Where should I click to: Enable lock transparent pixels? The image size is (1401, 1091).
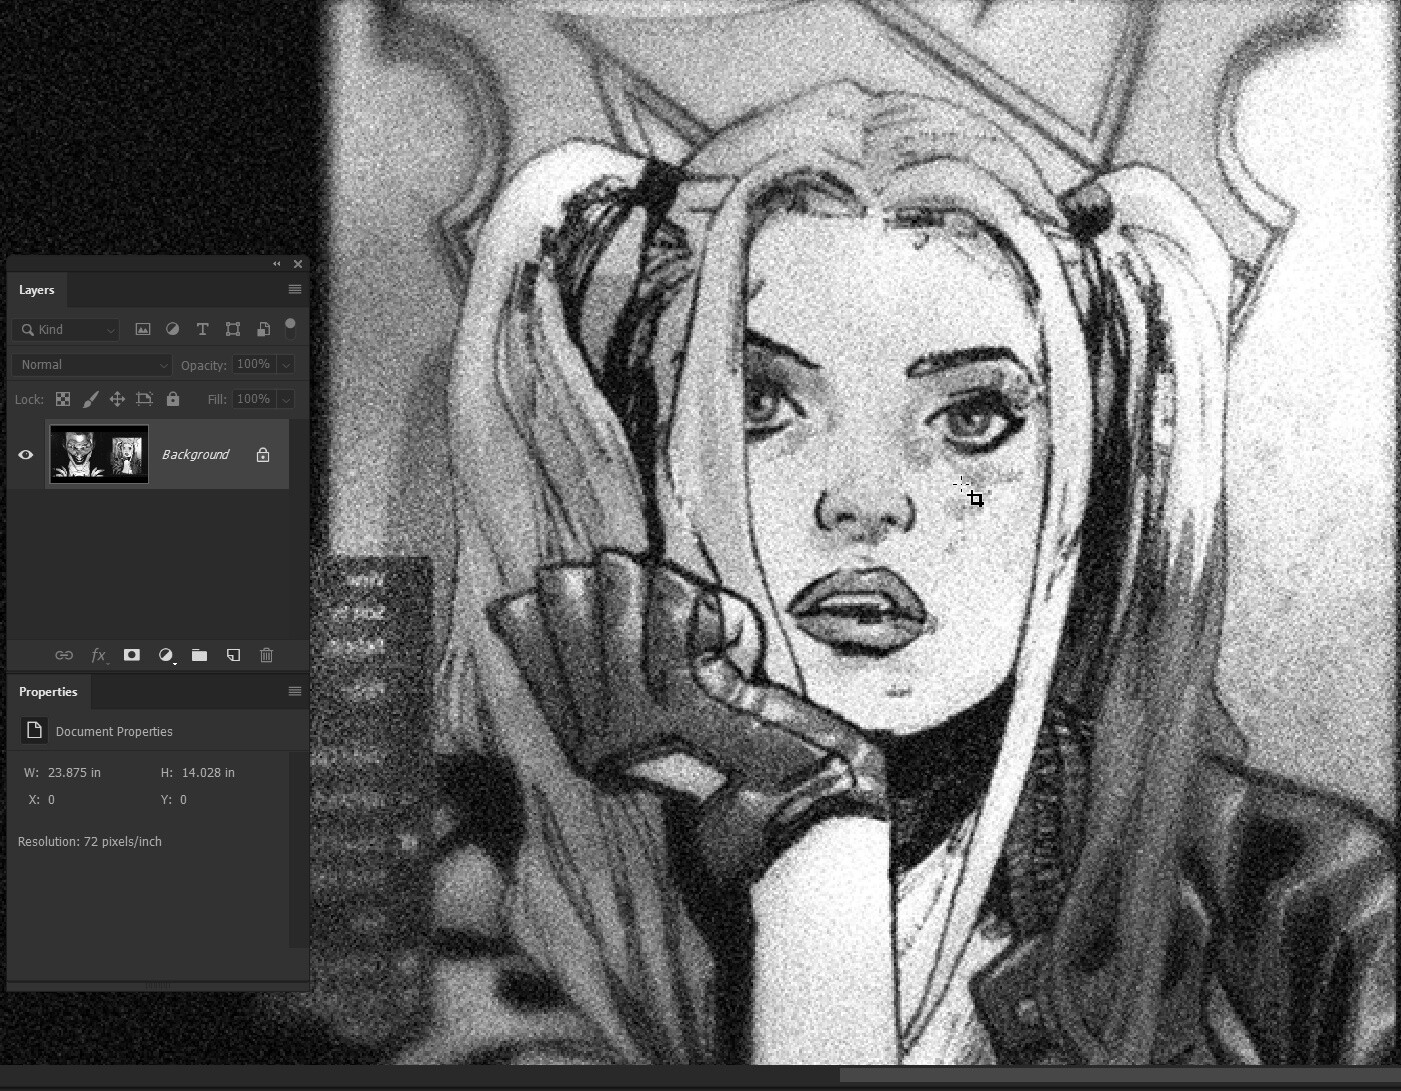[63, 399]
